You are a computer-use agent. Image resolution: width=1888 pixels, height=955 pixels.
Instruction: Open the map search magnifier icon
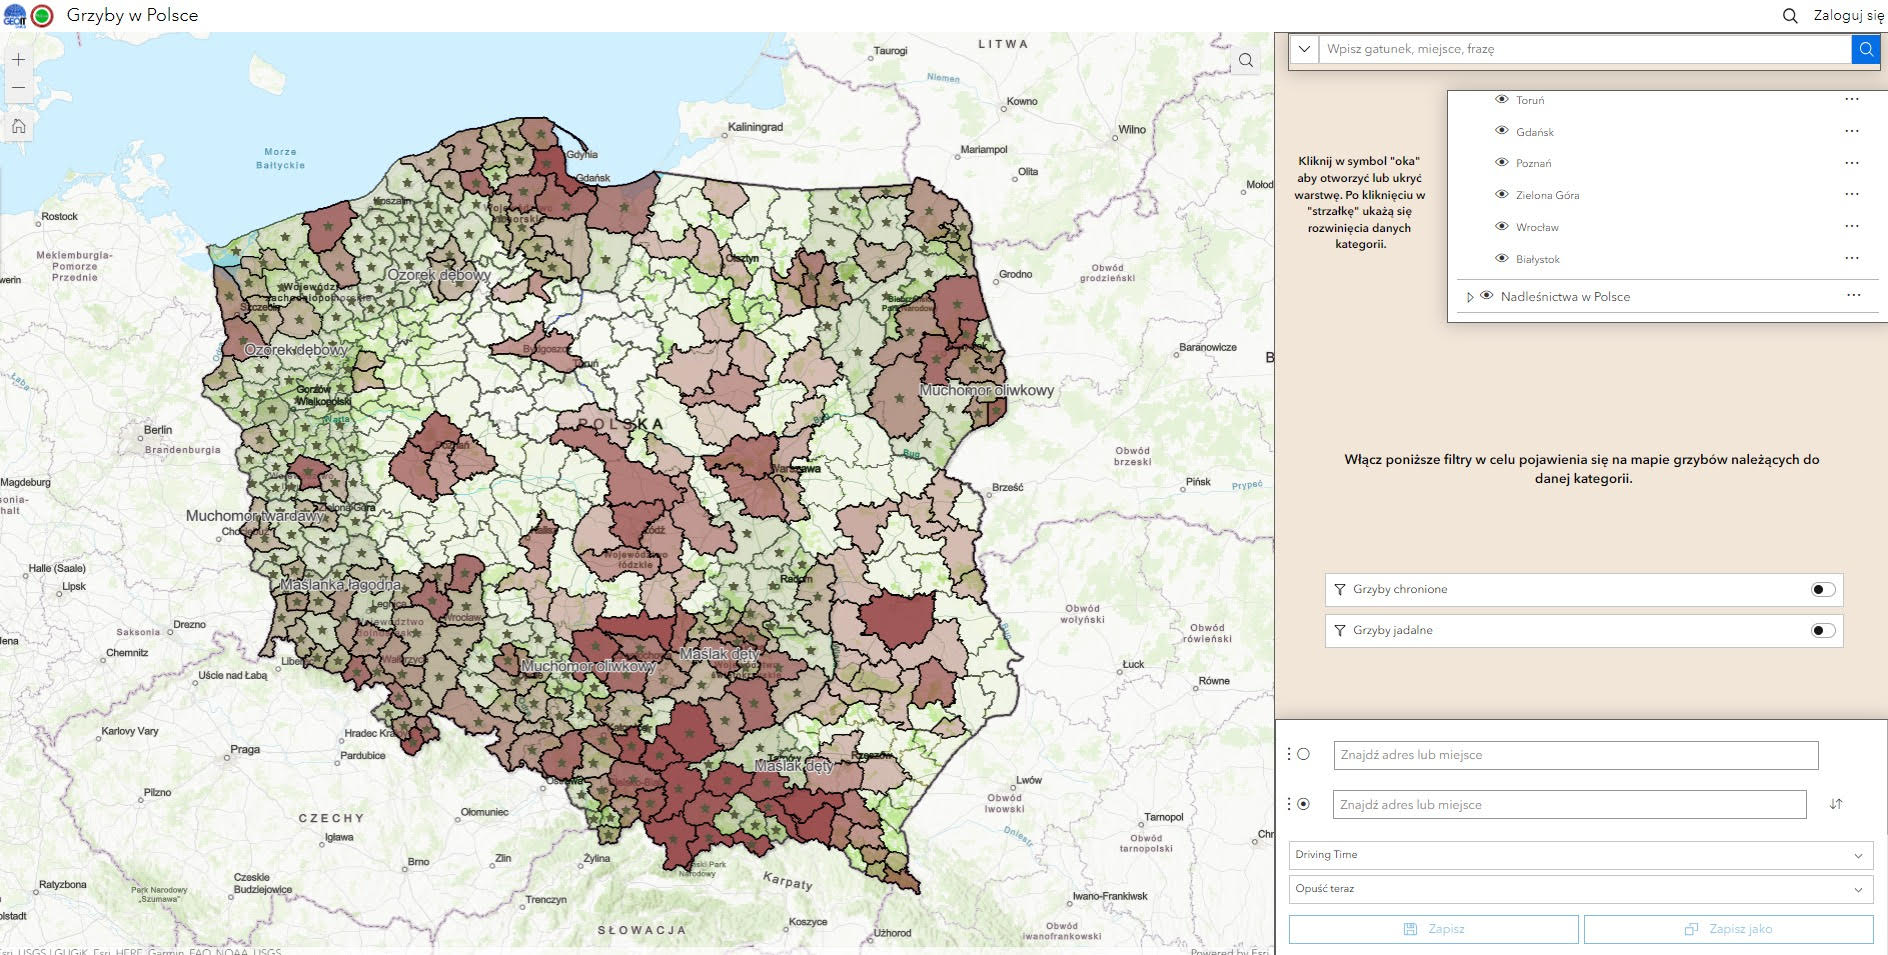pos(1245,60)
